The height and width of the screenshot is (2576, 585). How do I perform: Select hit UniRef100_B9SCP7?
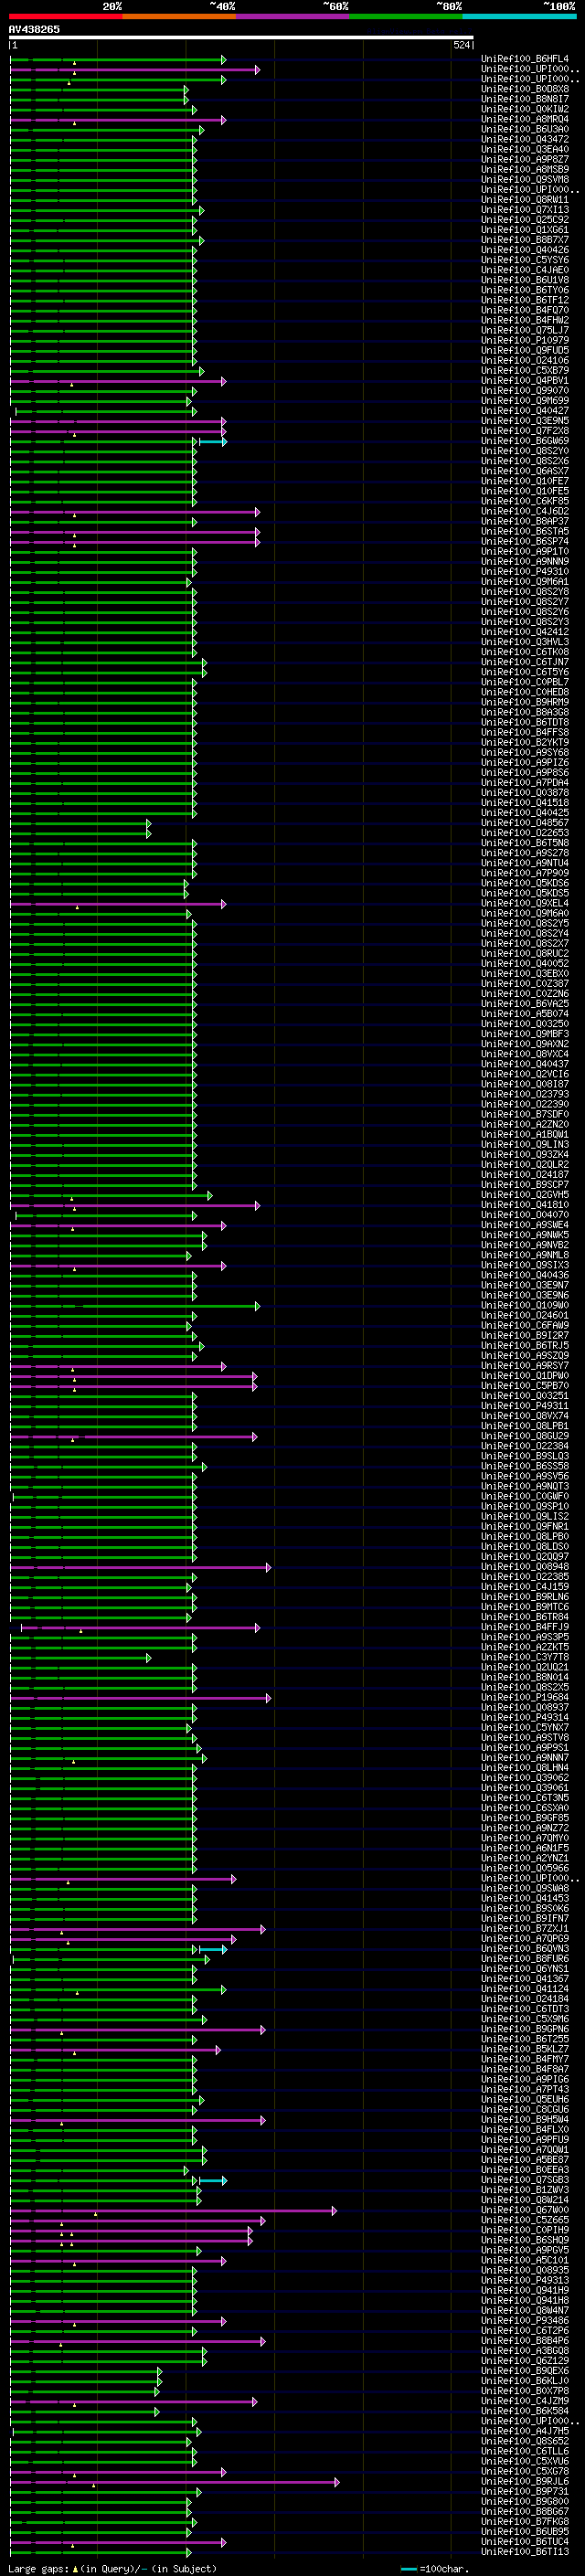coord(525,1184)
